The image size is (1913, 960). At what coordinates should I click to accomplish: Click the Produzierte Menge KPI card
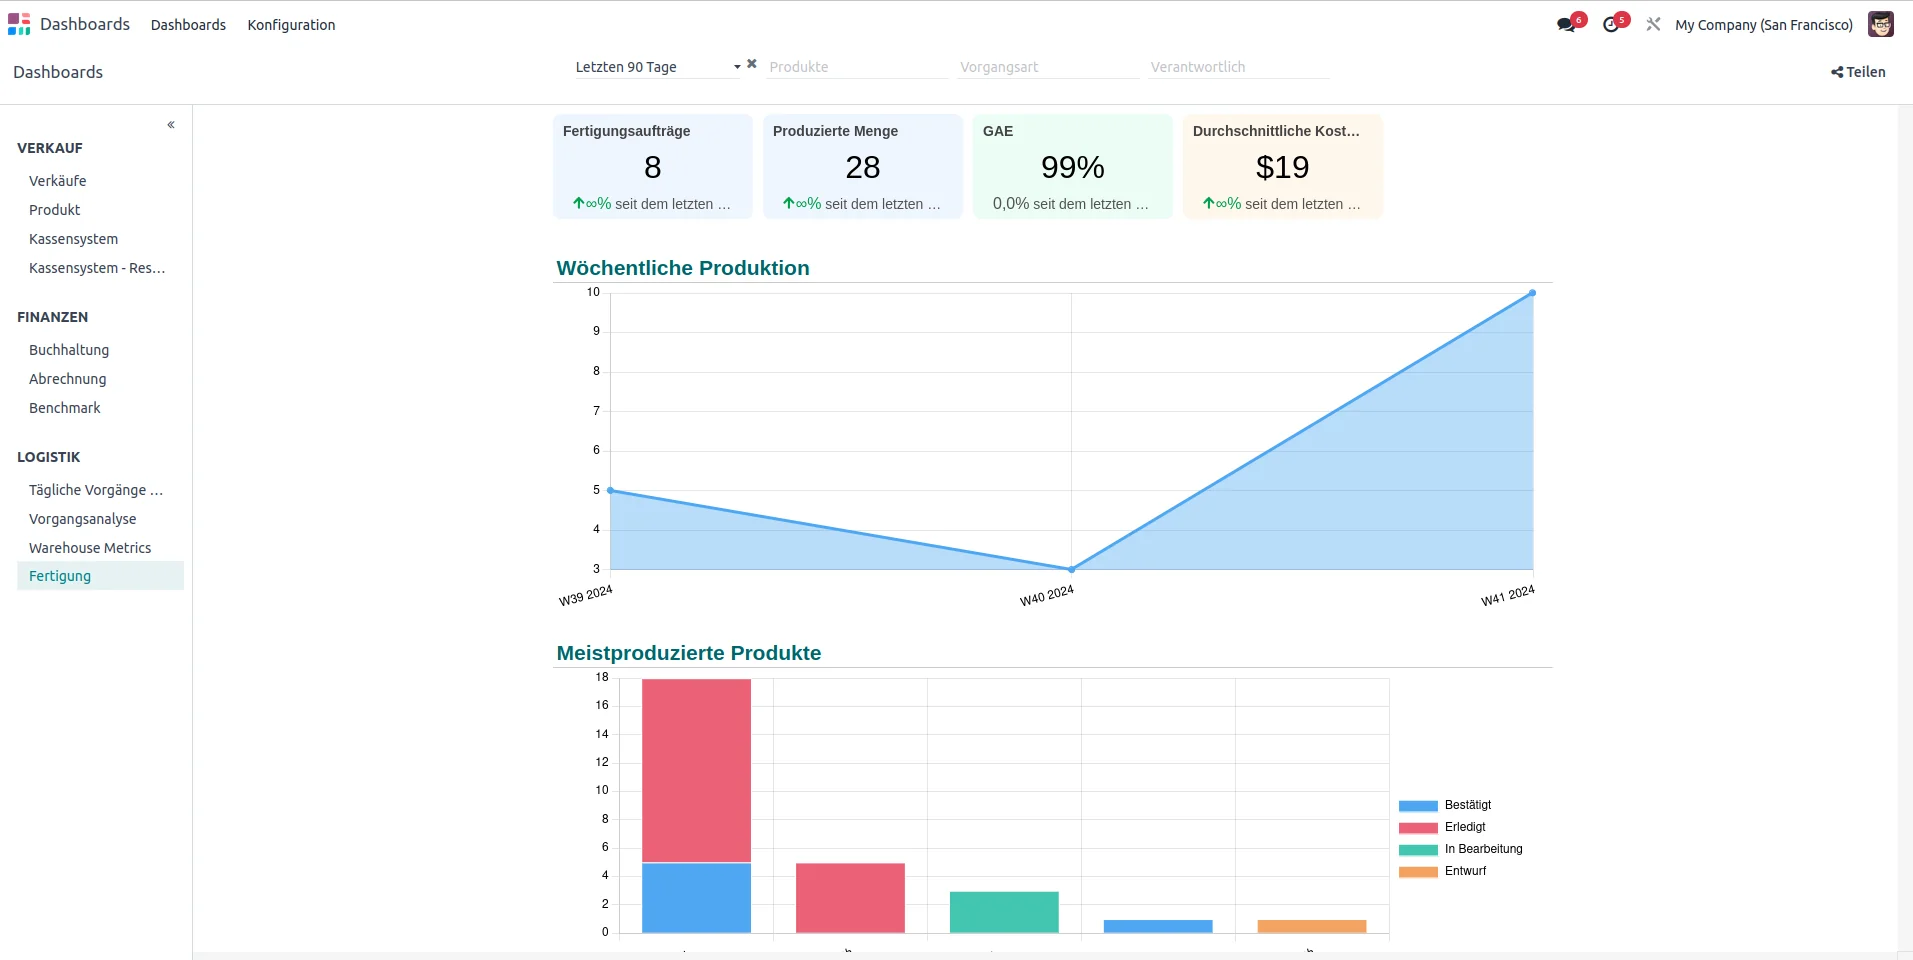[x=863, y=166]
